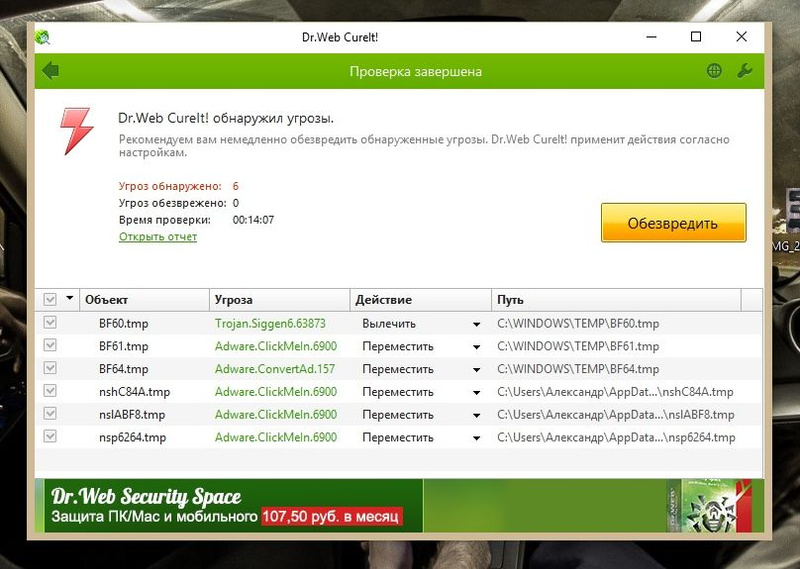Click the green back arrow icon
This screenshot has width=800, height=569.
click(51, 71)
